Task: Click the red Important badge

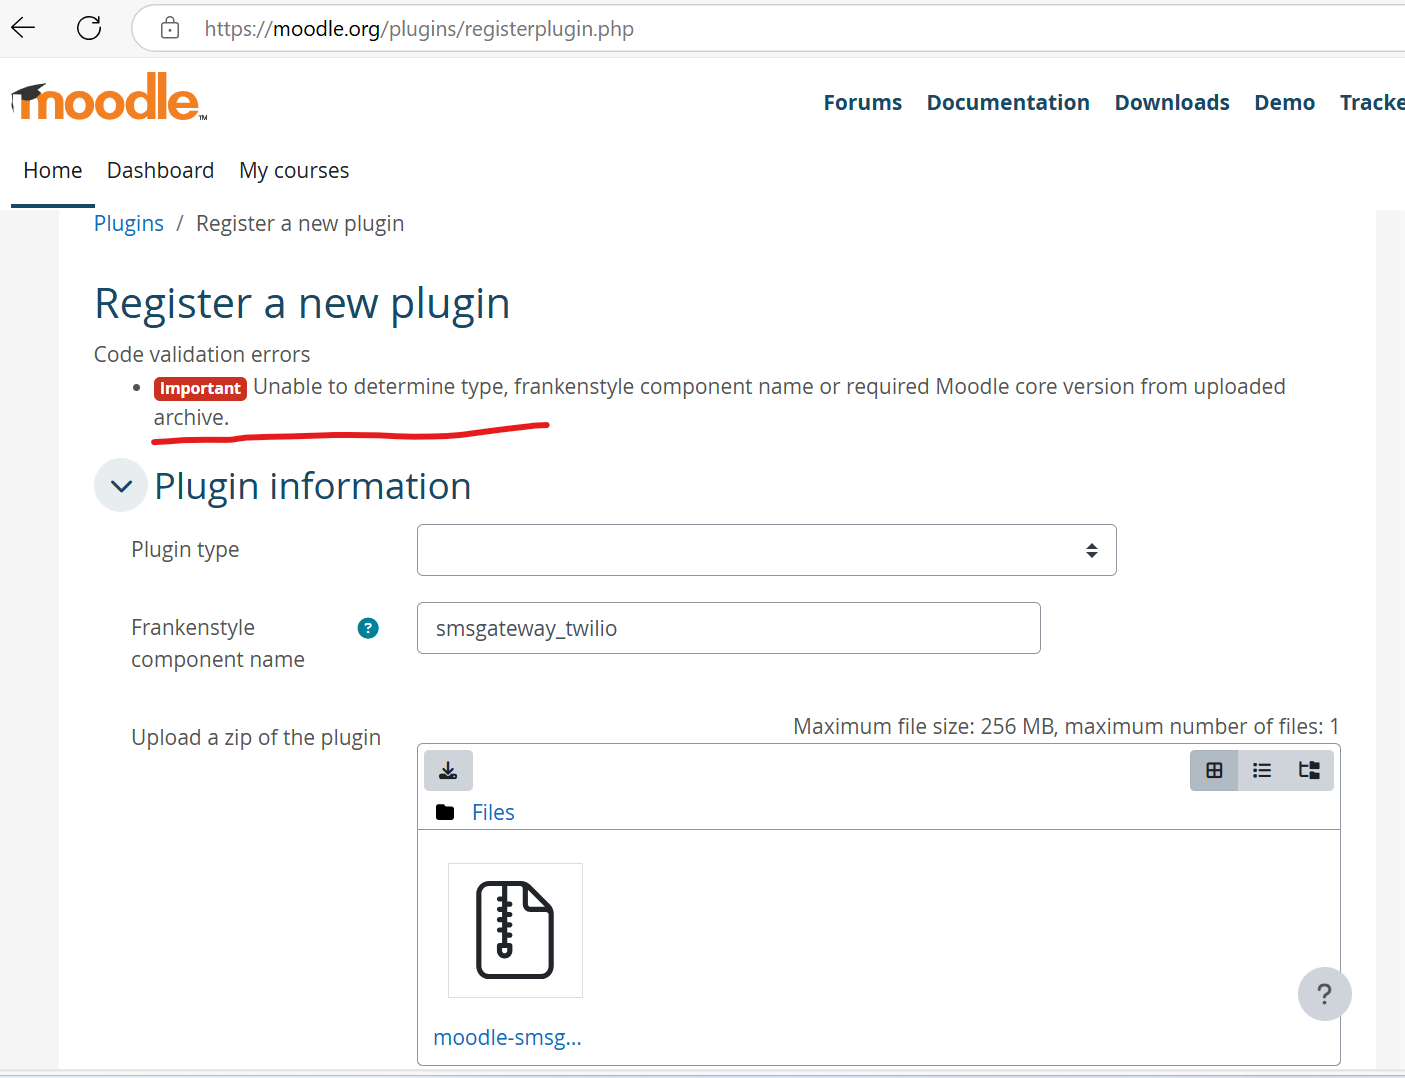Action: (x=200, y=388)
